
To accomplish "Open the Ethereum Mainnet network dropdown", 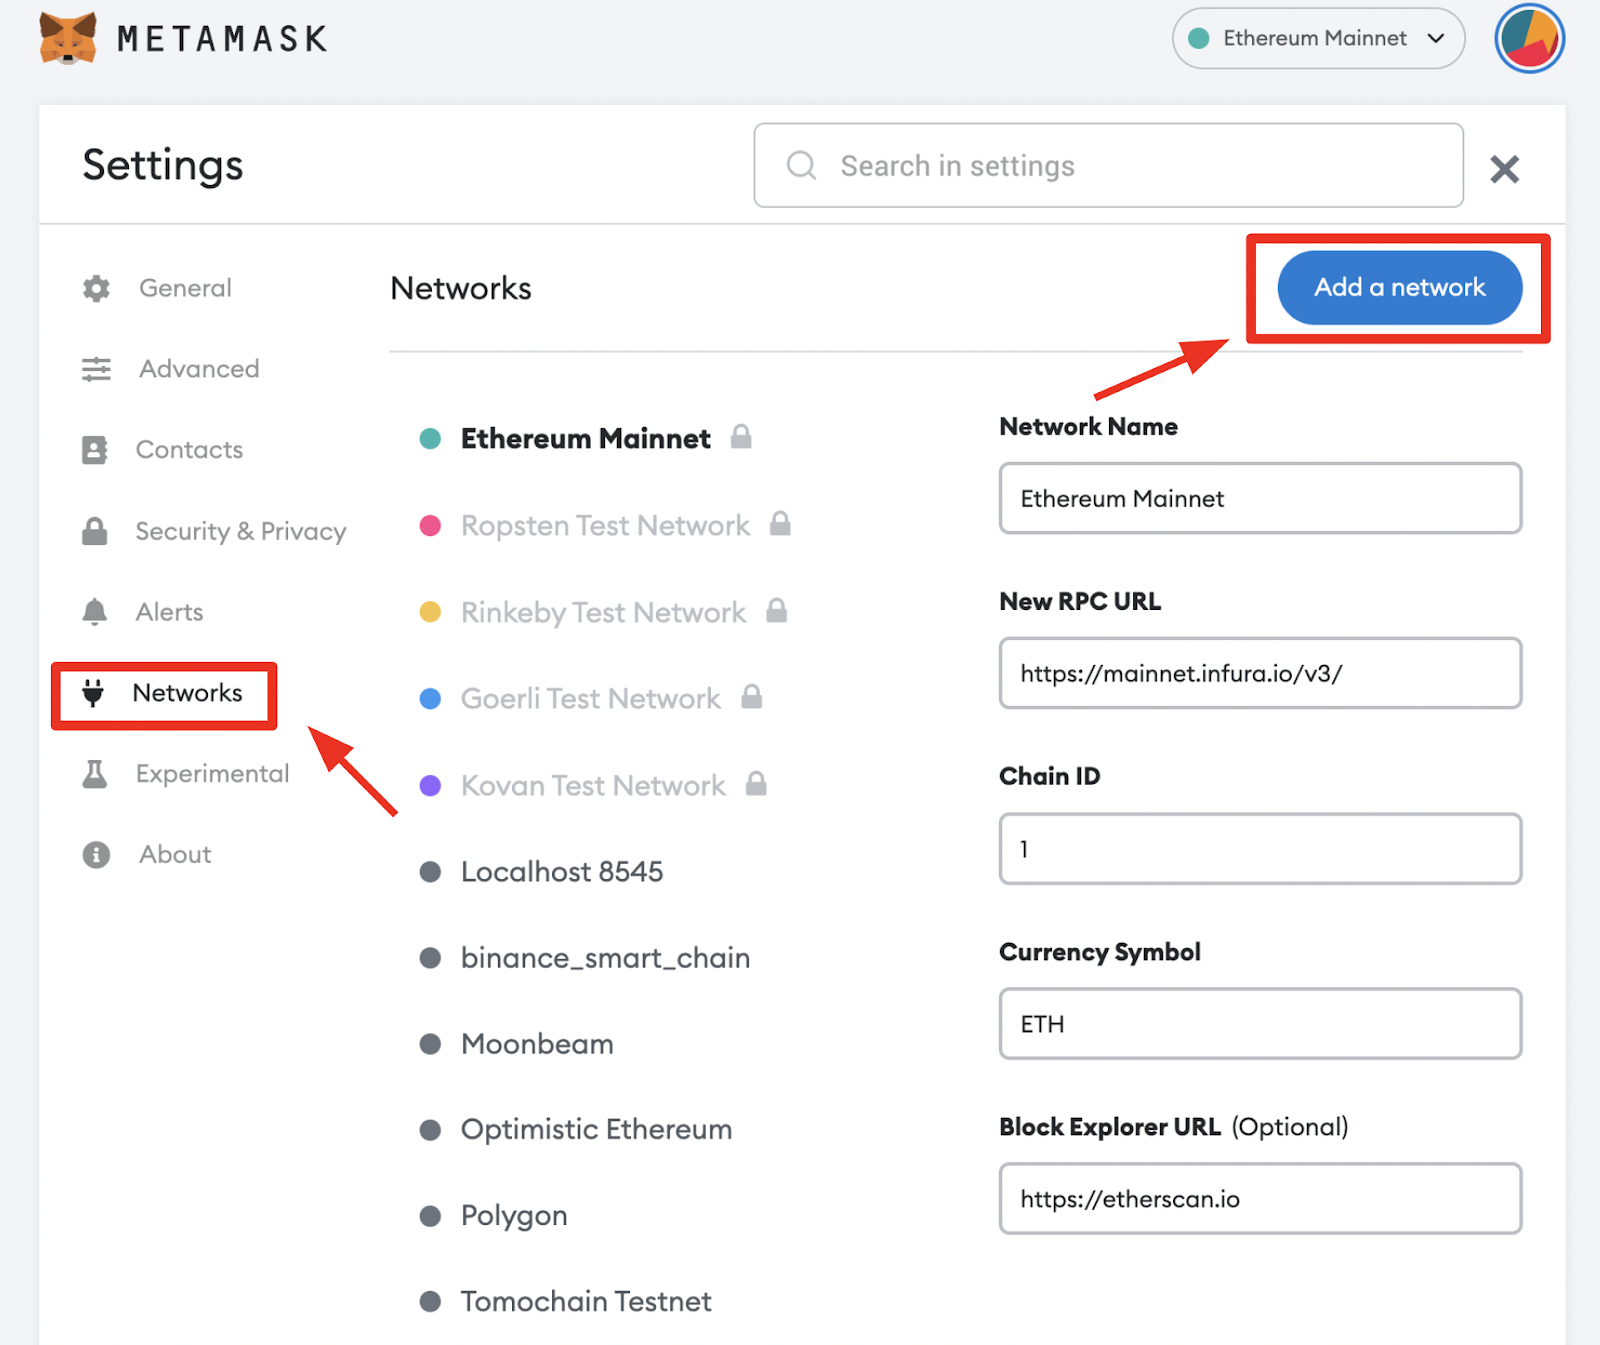I will [x=1318, y=38].
